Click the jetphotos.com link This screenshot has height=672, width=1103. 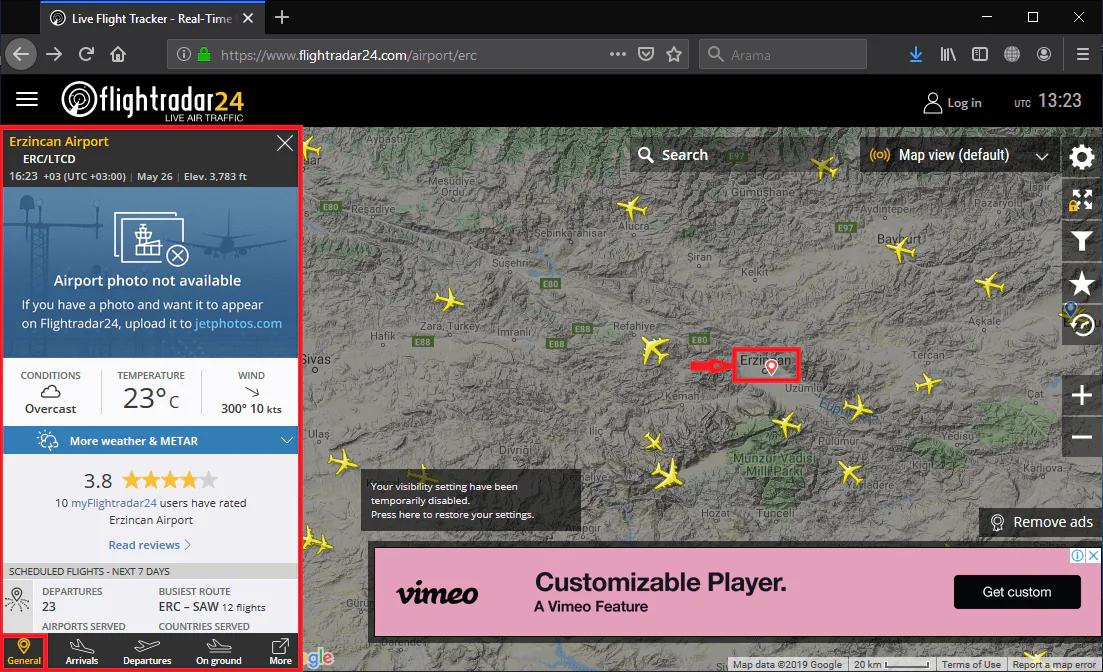pos(240,324)
